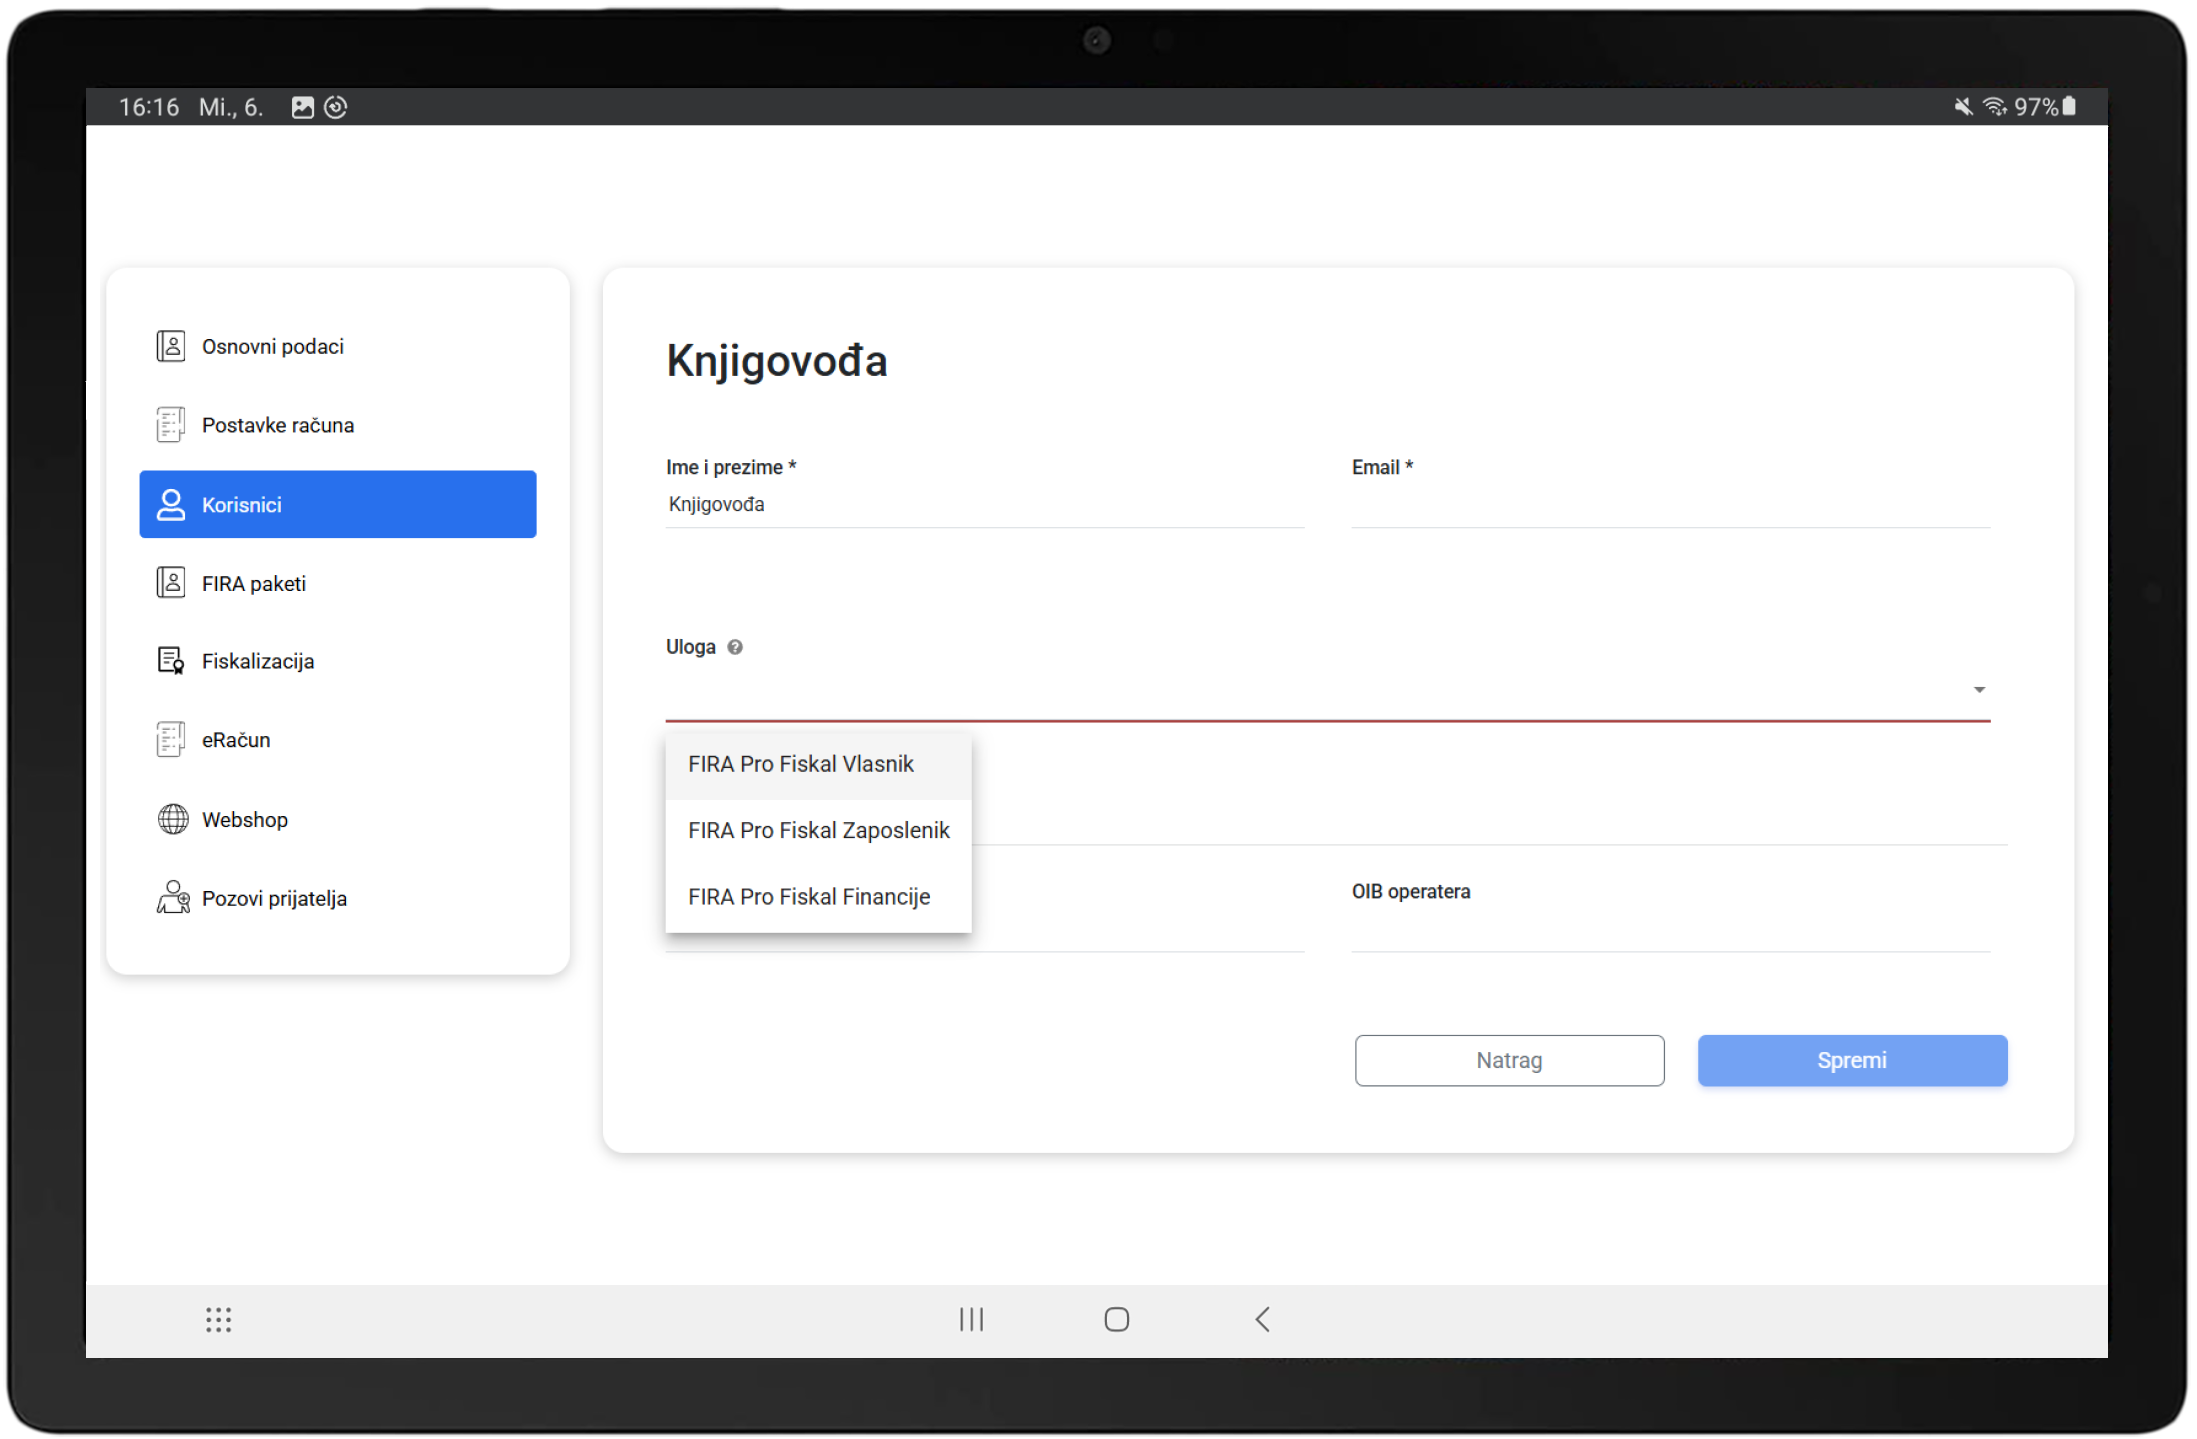Click the Korisnici user icon
2197x1439 pixels.
coord(171,504)
